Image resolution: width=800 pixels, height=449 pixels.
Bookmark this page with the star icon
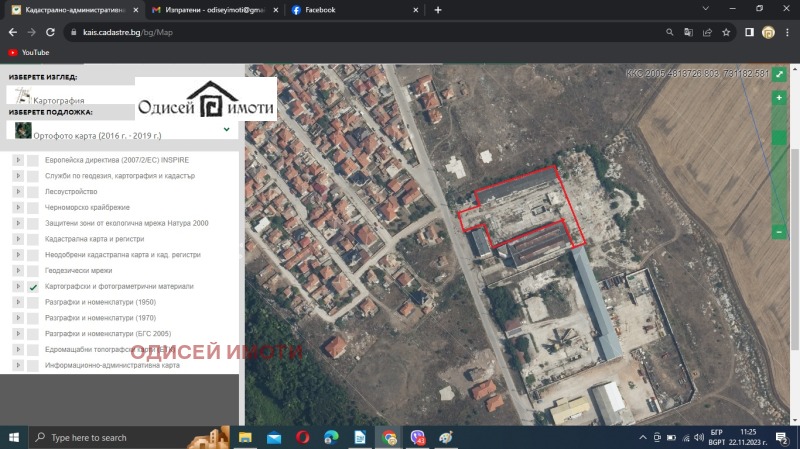click(x=726, y=32)
